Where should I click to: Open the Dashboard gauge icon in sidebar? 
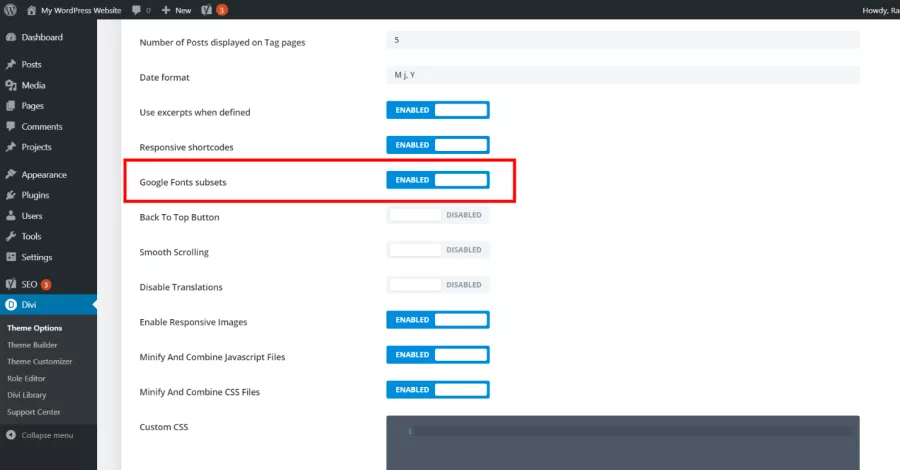[x=11, y=37]
